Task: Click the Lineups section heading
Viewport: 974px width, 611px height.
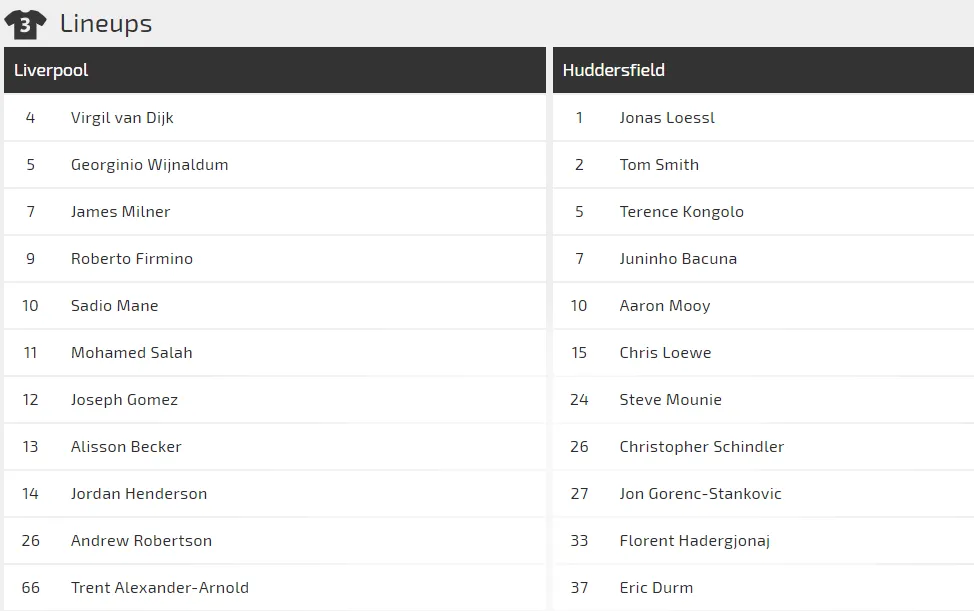Action: [106, 24]
